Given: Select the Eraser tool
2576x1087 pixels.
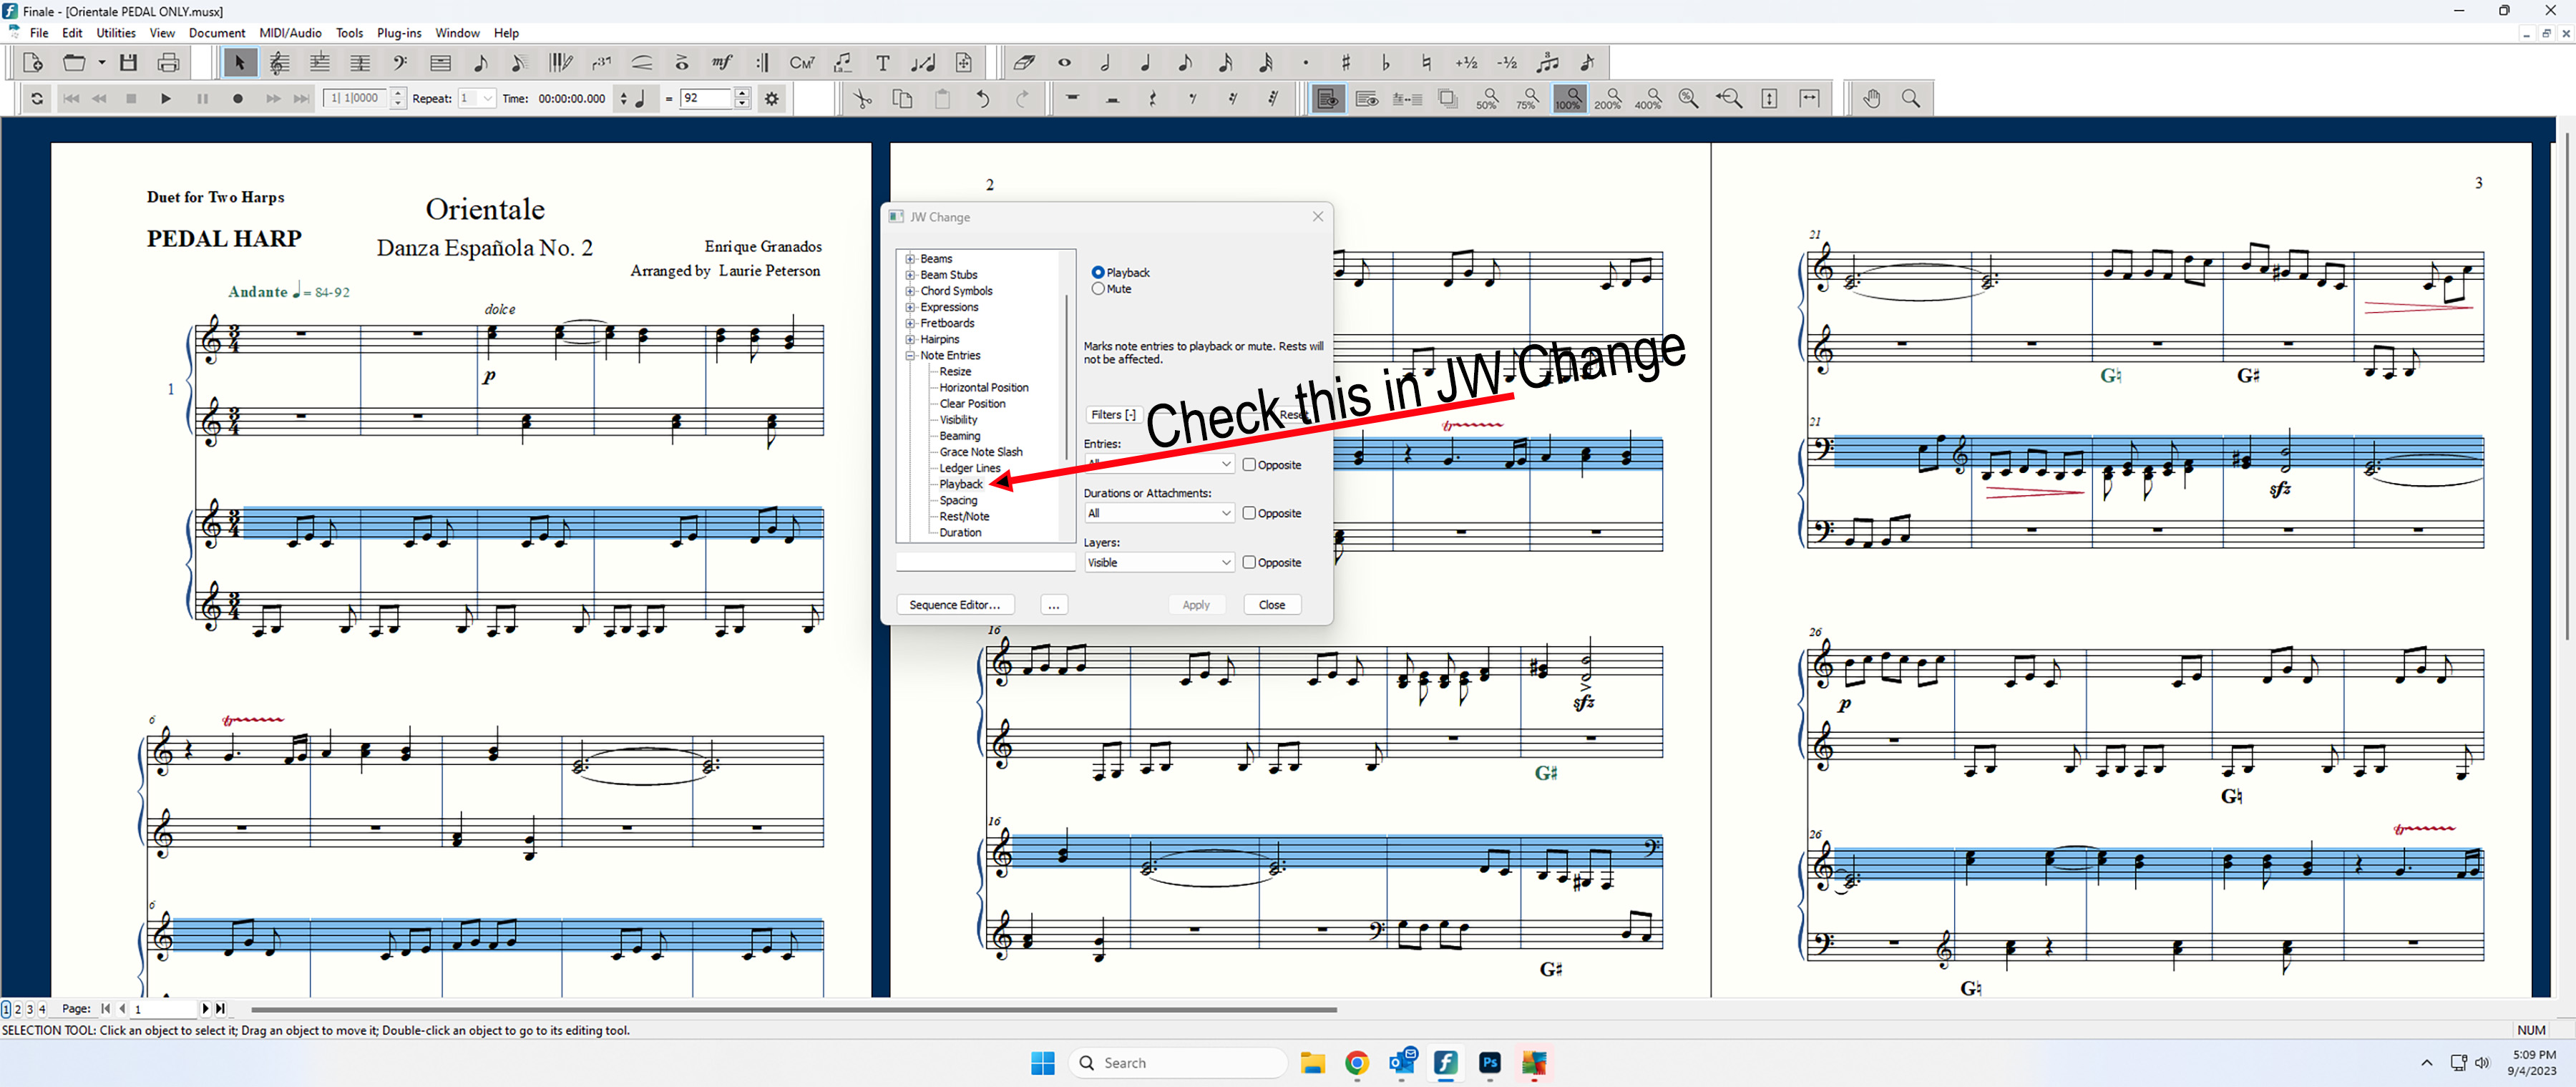Looking at the screenshot, I should click(x=1024, y=63).
